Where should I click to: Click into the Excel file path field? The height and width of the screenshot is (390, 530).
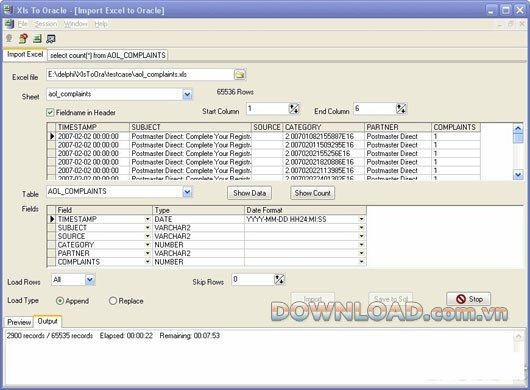pos(140,74)
